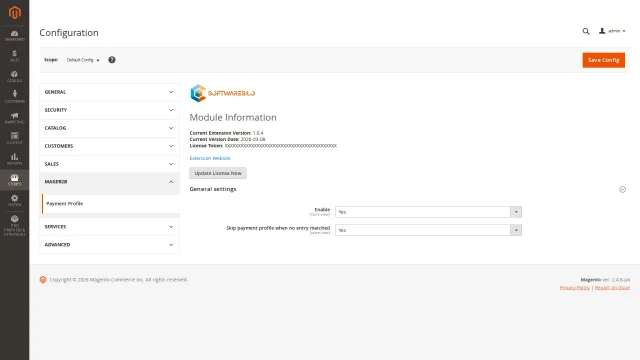Open the Content sidebar menu
640x360 pixels.
point(14,138)
